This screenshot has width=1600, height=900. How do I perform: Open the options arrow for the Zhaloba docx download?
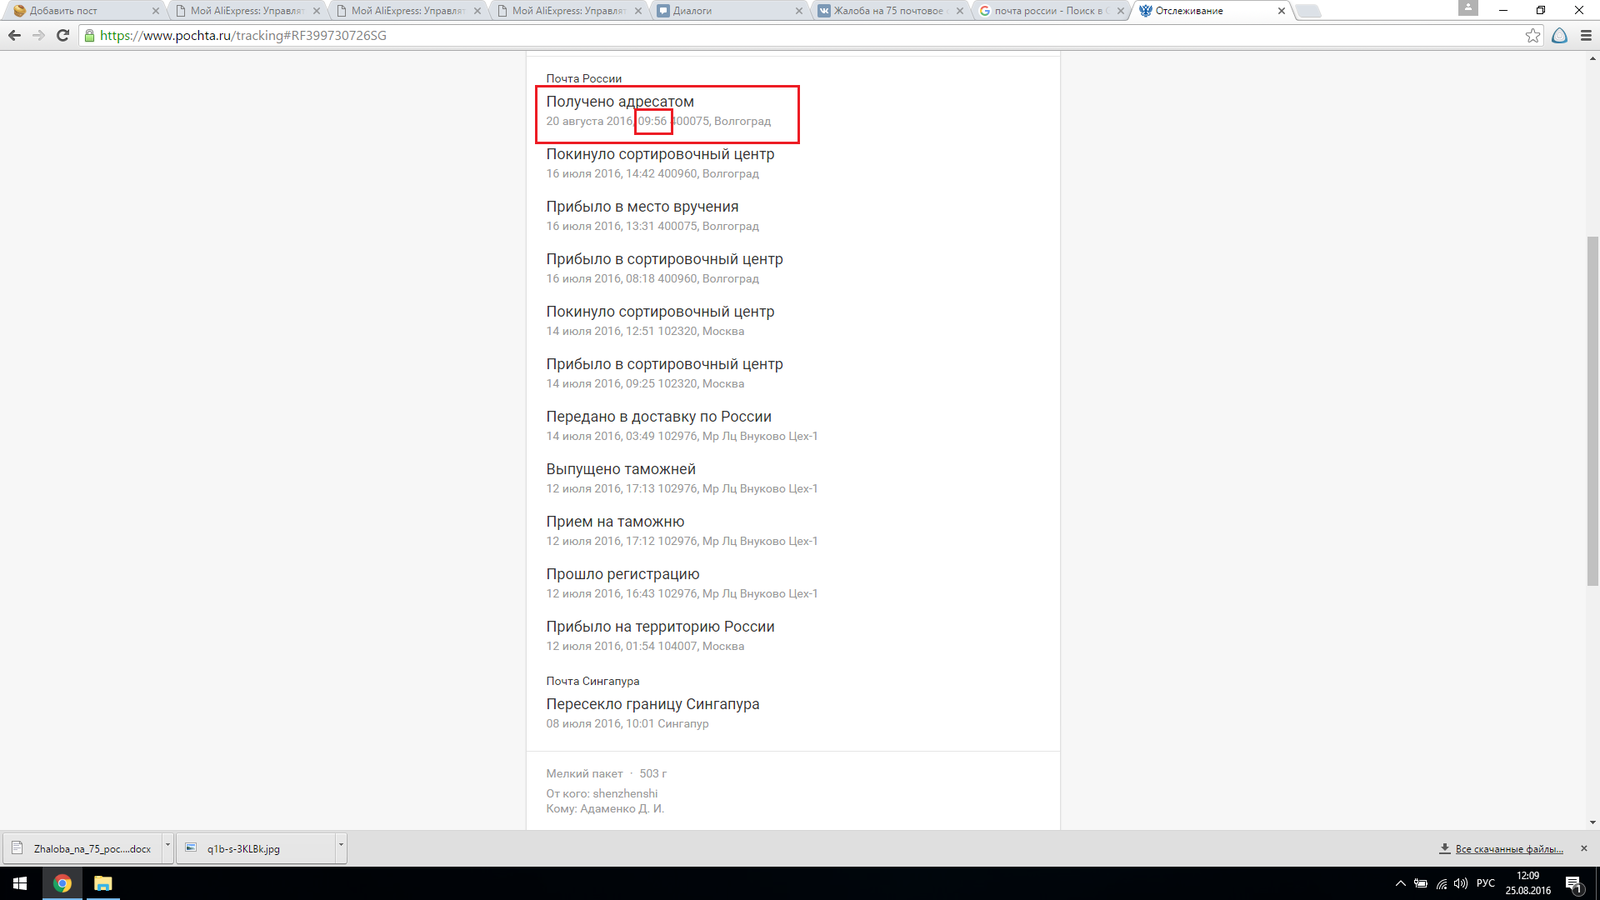pyautogui.click(x=167, y=847)
